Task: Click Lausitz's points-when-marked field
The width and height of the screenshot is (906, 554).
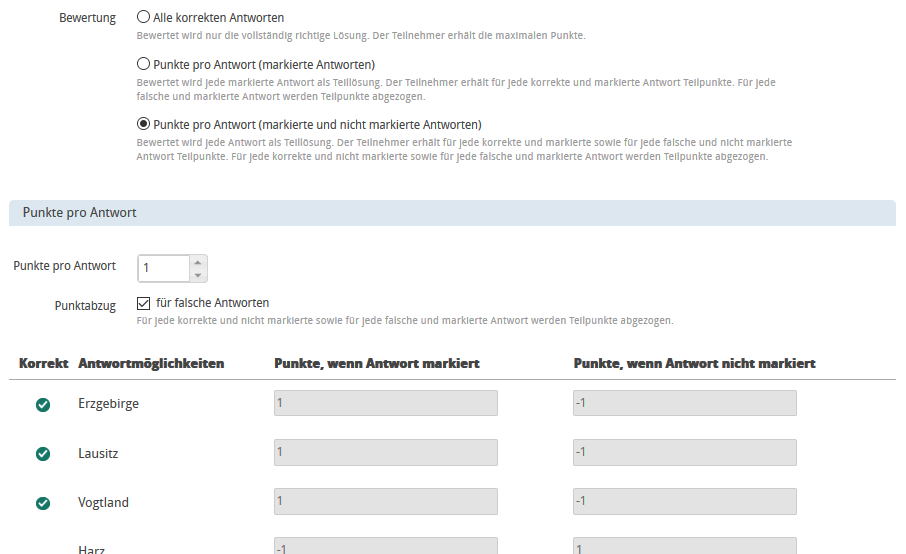Action: (385, 452)
